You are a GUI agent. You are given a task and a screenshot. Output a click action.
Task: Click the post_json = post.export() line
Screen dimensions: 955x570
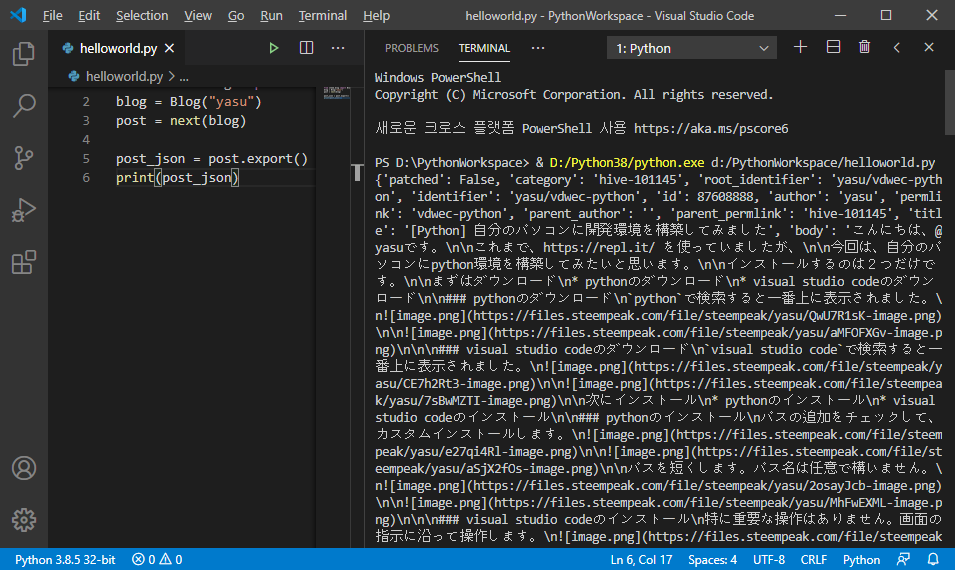tap(212, 158)
